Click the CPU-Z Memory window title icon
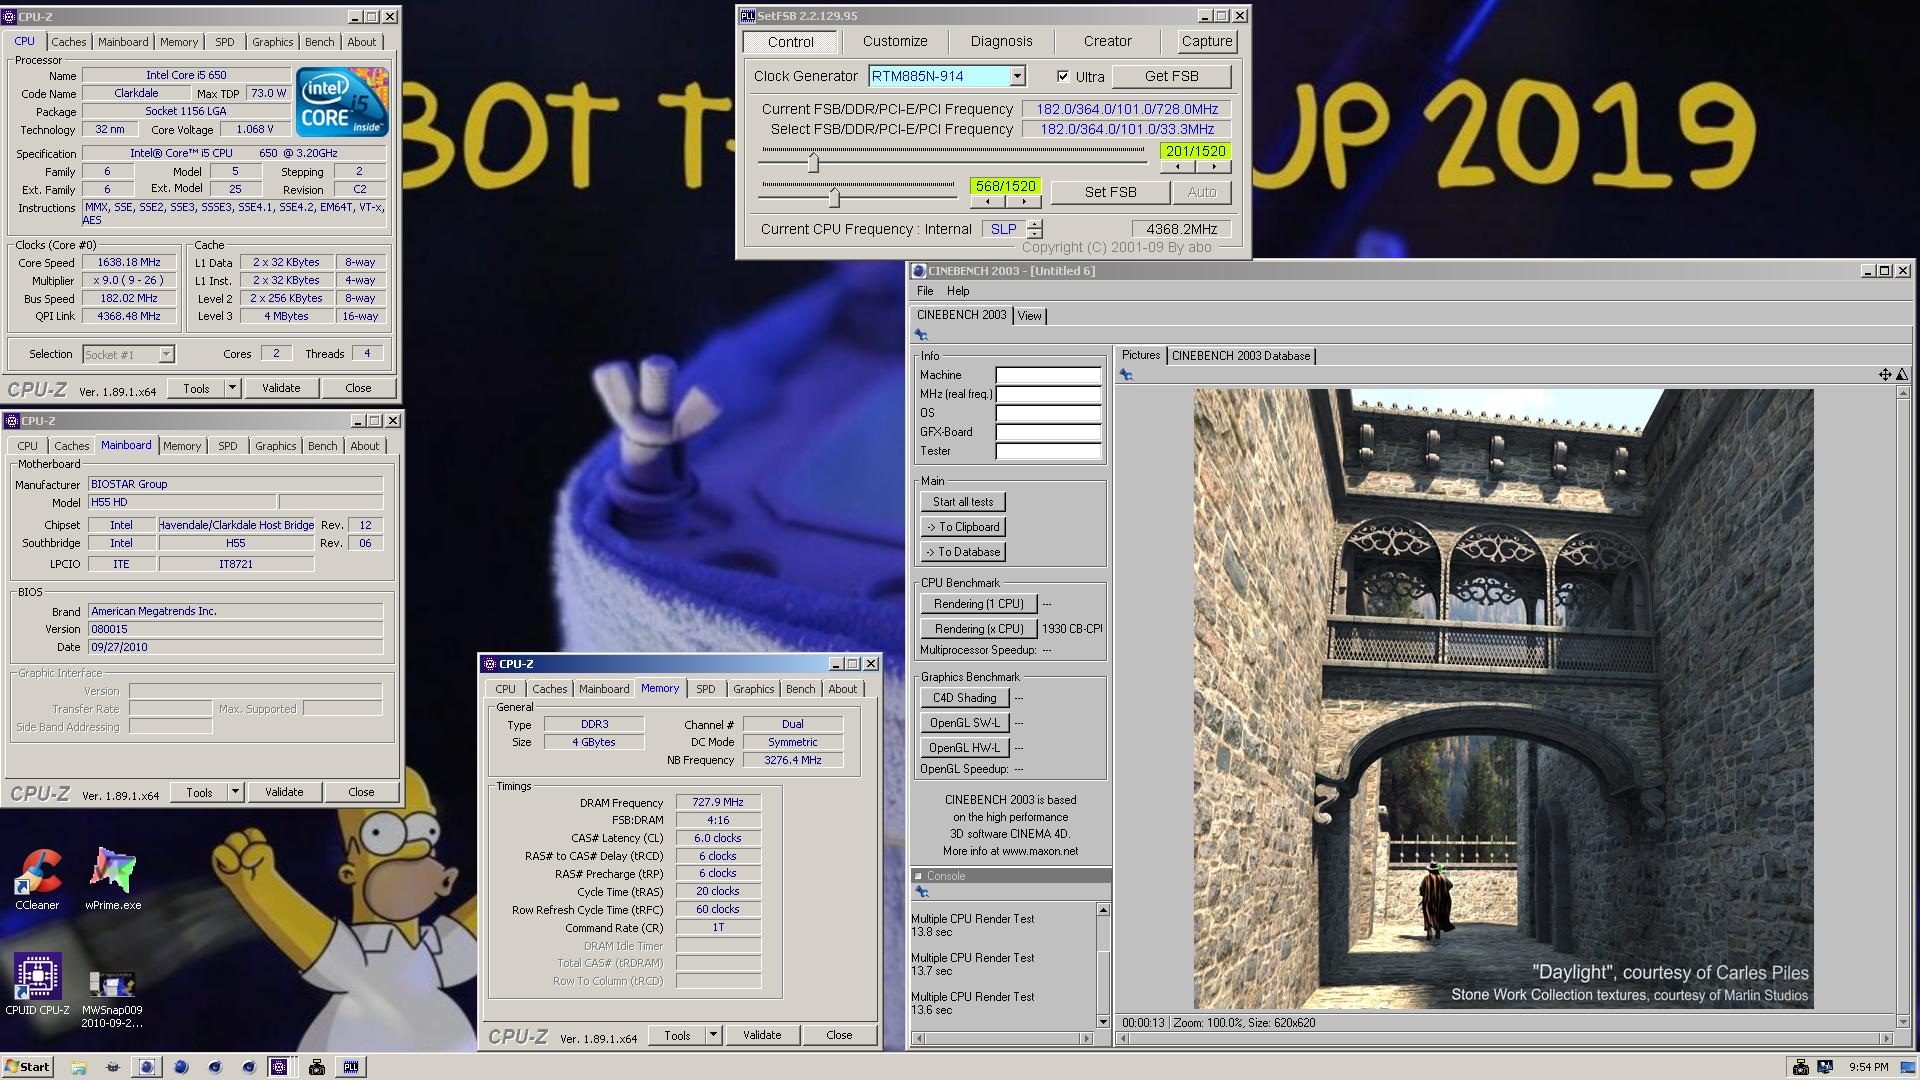This screenshot has height=1080, width=1920. click(490, 664)
